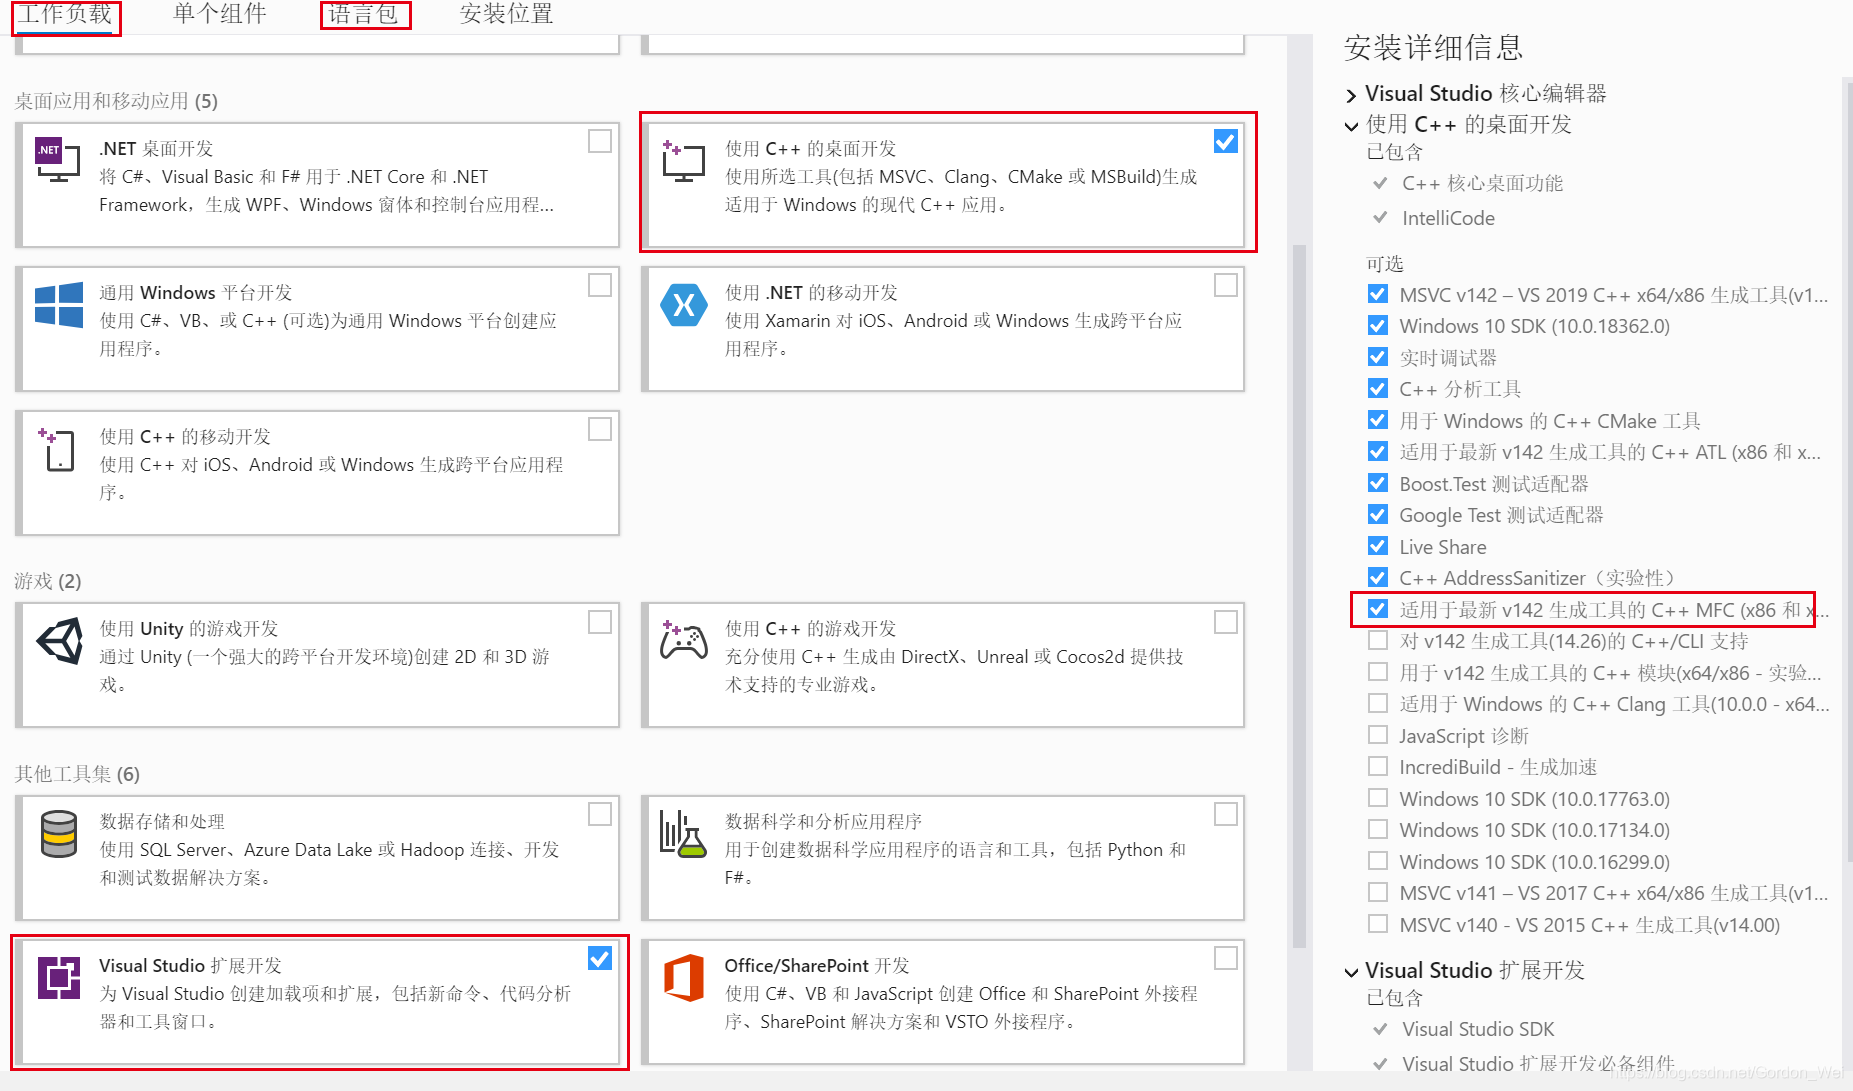Uncheck the 实时调试器 option

coord(1378,357)
